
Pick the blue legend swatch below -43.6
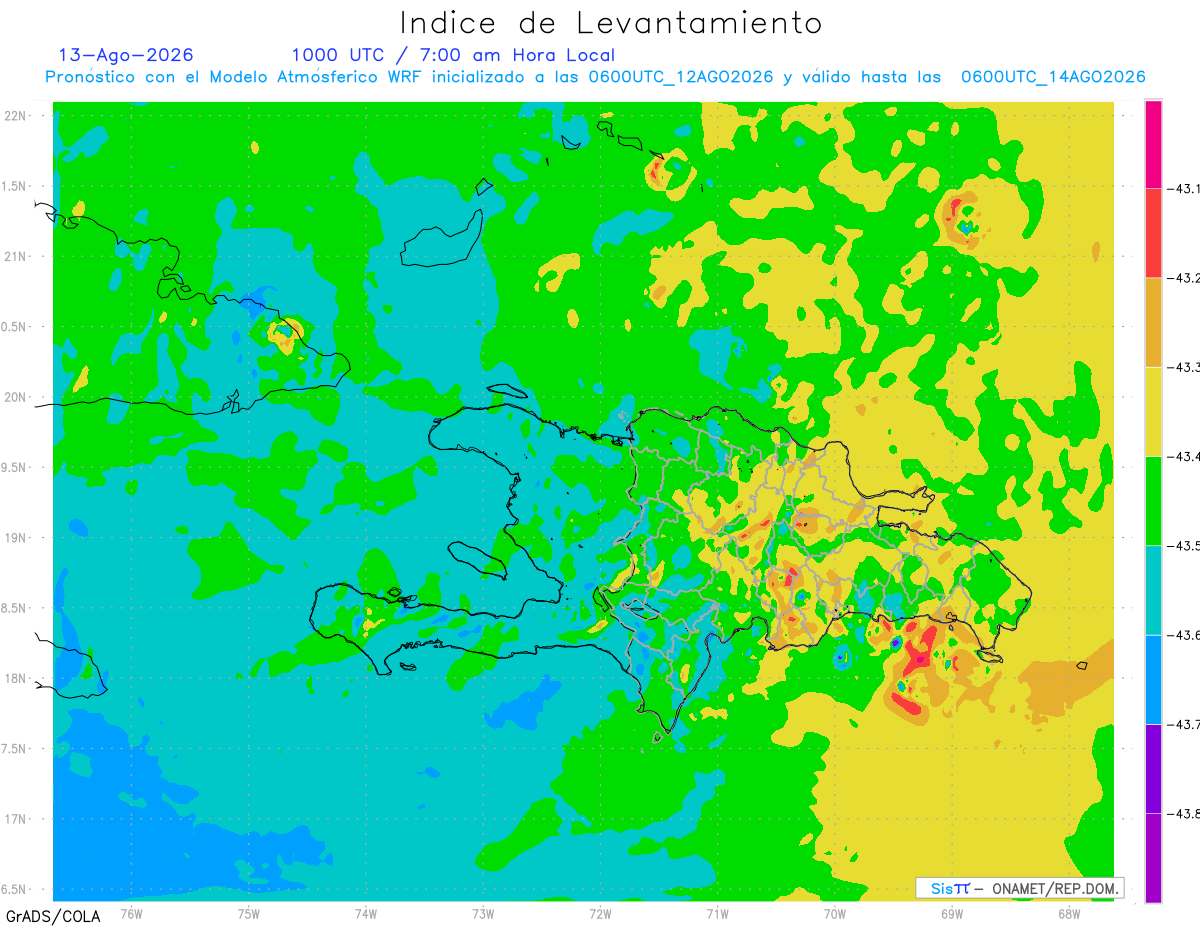point(1153,679)
